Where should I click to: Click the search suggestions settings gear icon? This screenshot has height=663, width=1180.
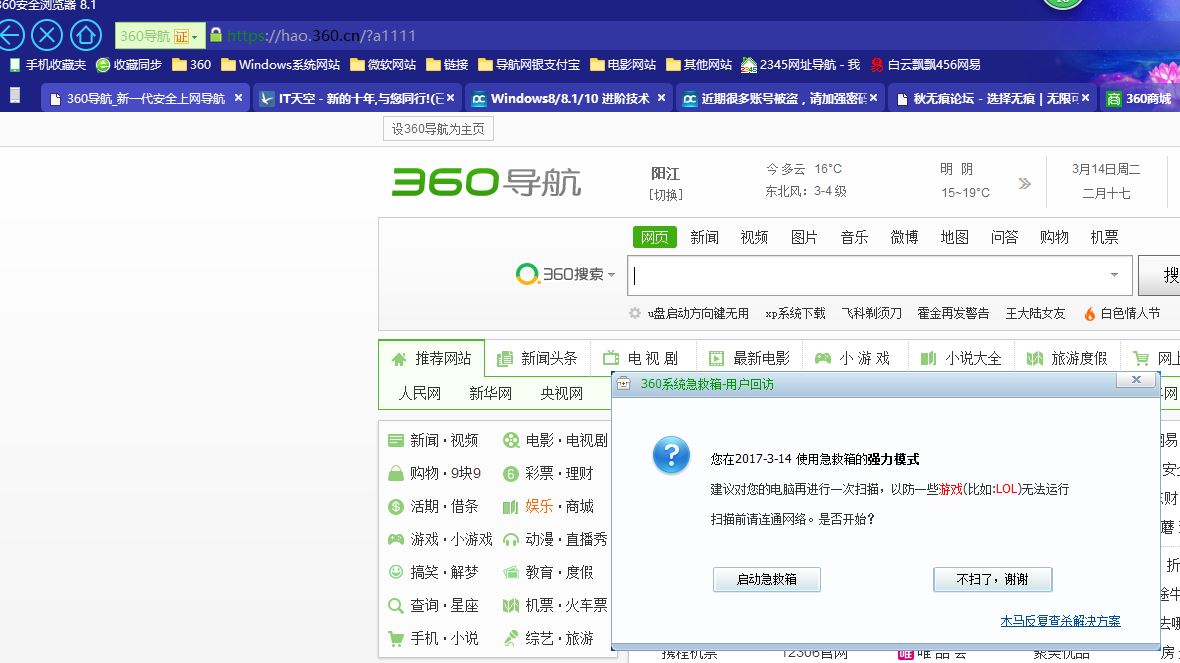[x=634, y=313]
